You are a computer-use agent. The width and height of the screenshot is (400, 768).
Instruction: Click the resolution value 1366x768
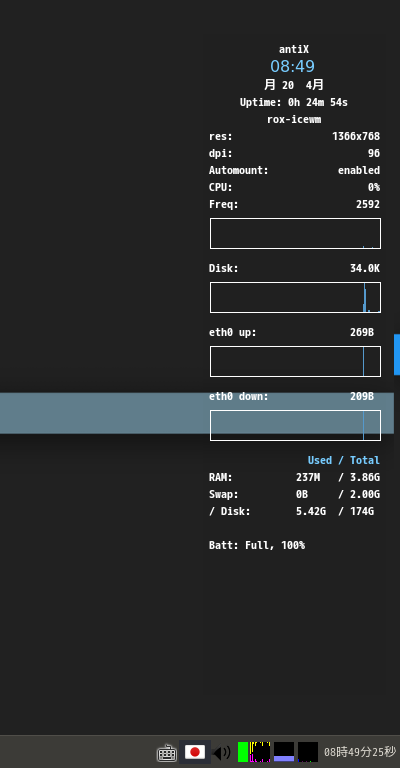(x=356, y=136)
